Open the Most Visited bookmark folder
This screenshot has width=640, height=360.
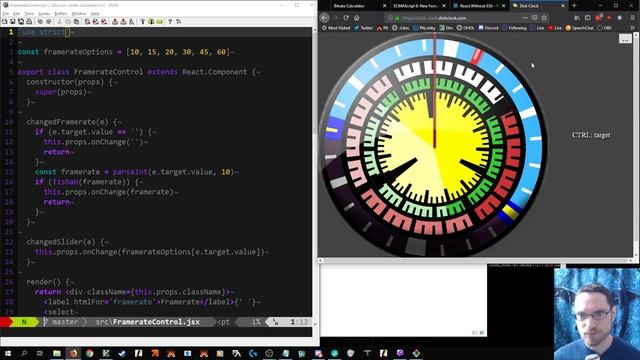[336, 28]
